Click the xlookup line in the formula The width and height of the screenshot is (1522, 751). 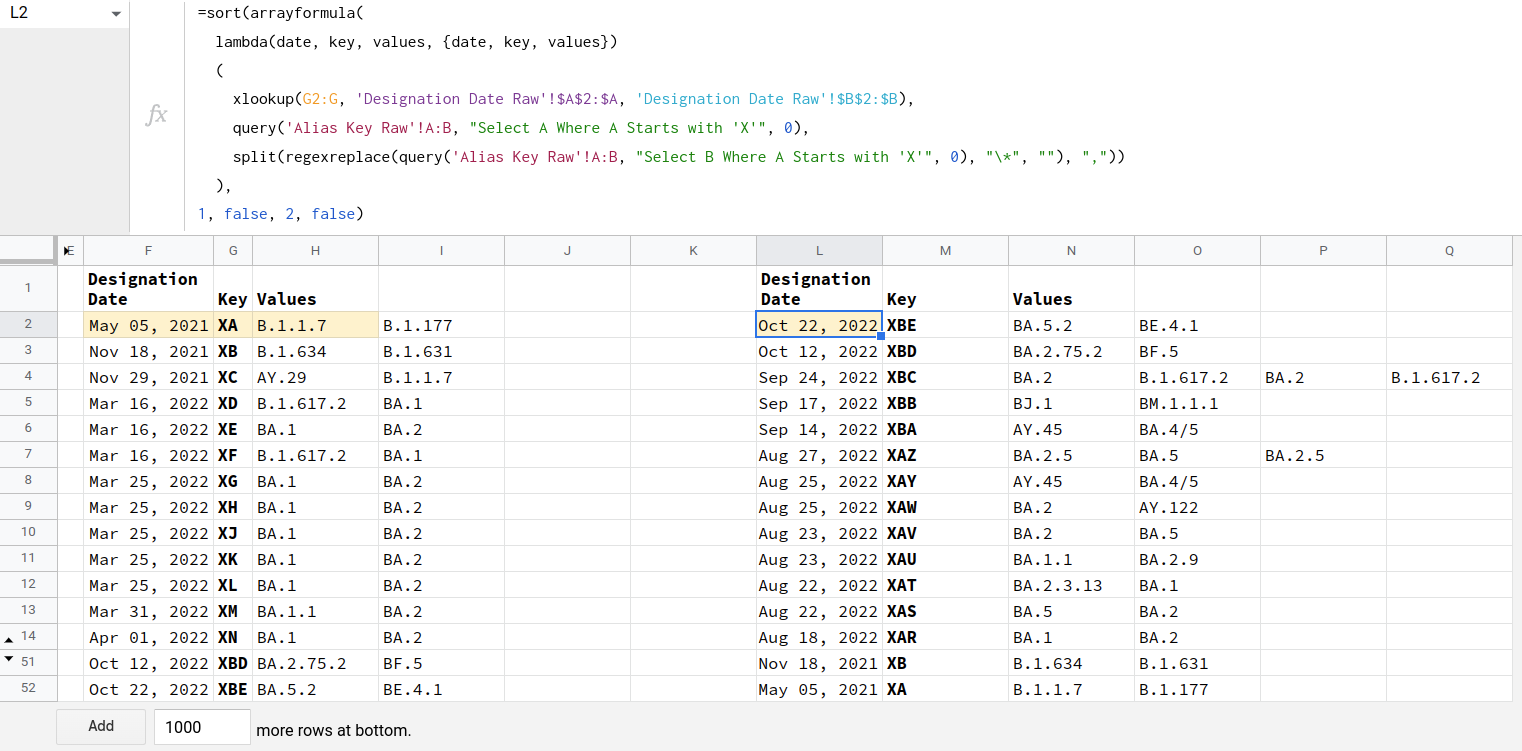tap(574, 99)
